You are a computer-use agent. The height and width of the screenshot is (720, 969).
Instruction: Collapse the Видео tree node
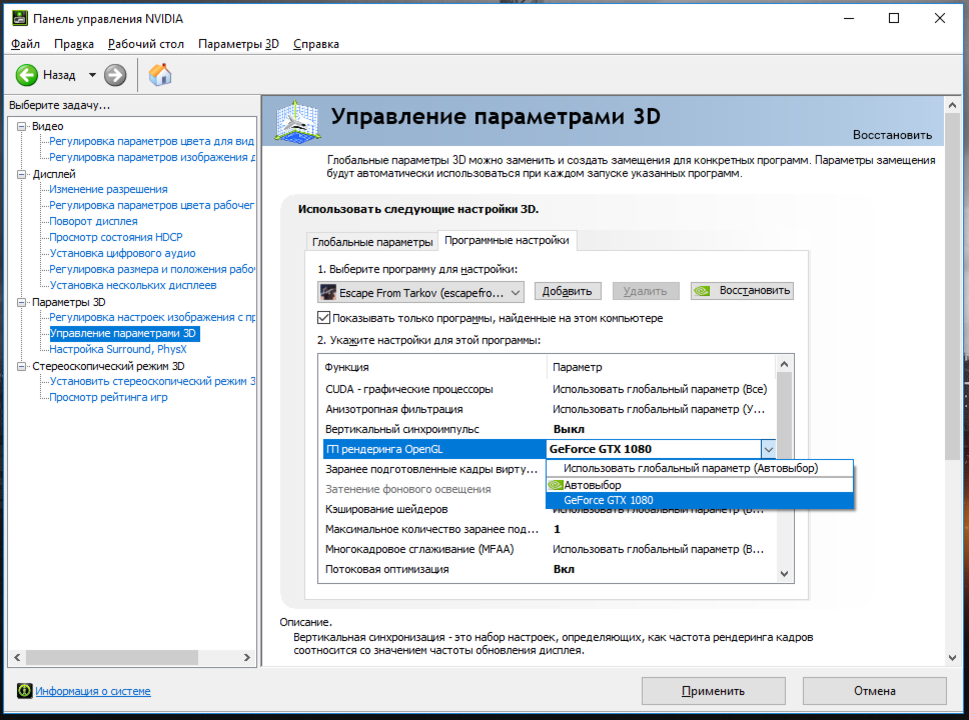[x=22, y=126]
